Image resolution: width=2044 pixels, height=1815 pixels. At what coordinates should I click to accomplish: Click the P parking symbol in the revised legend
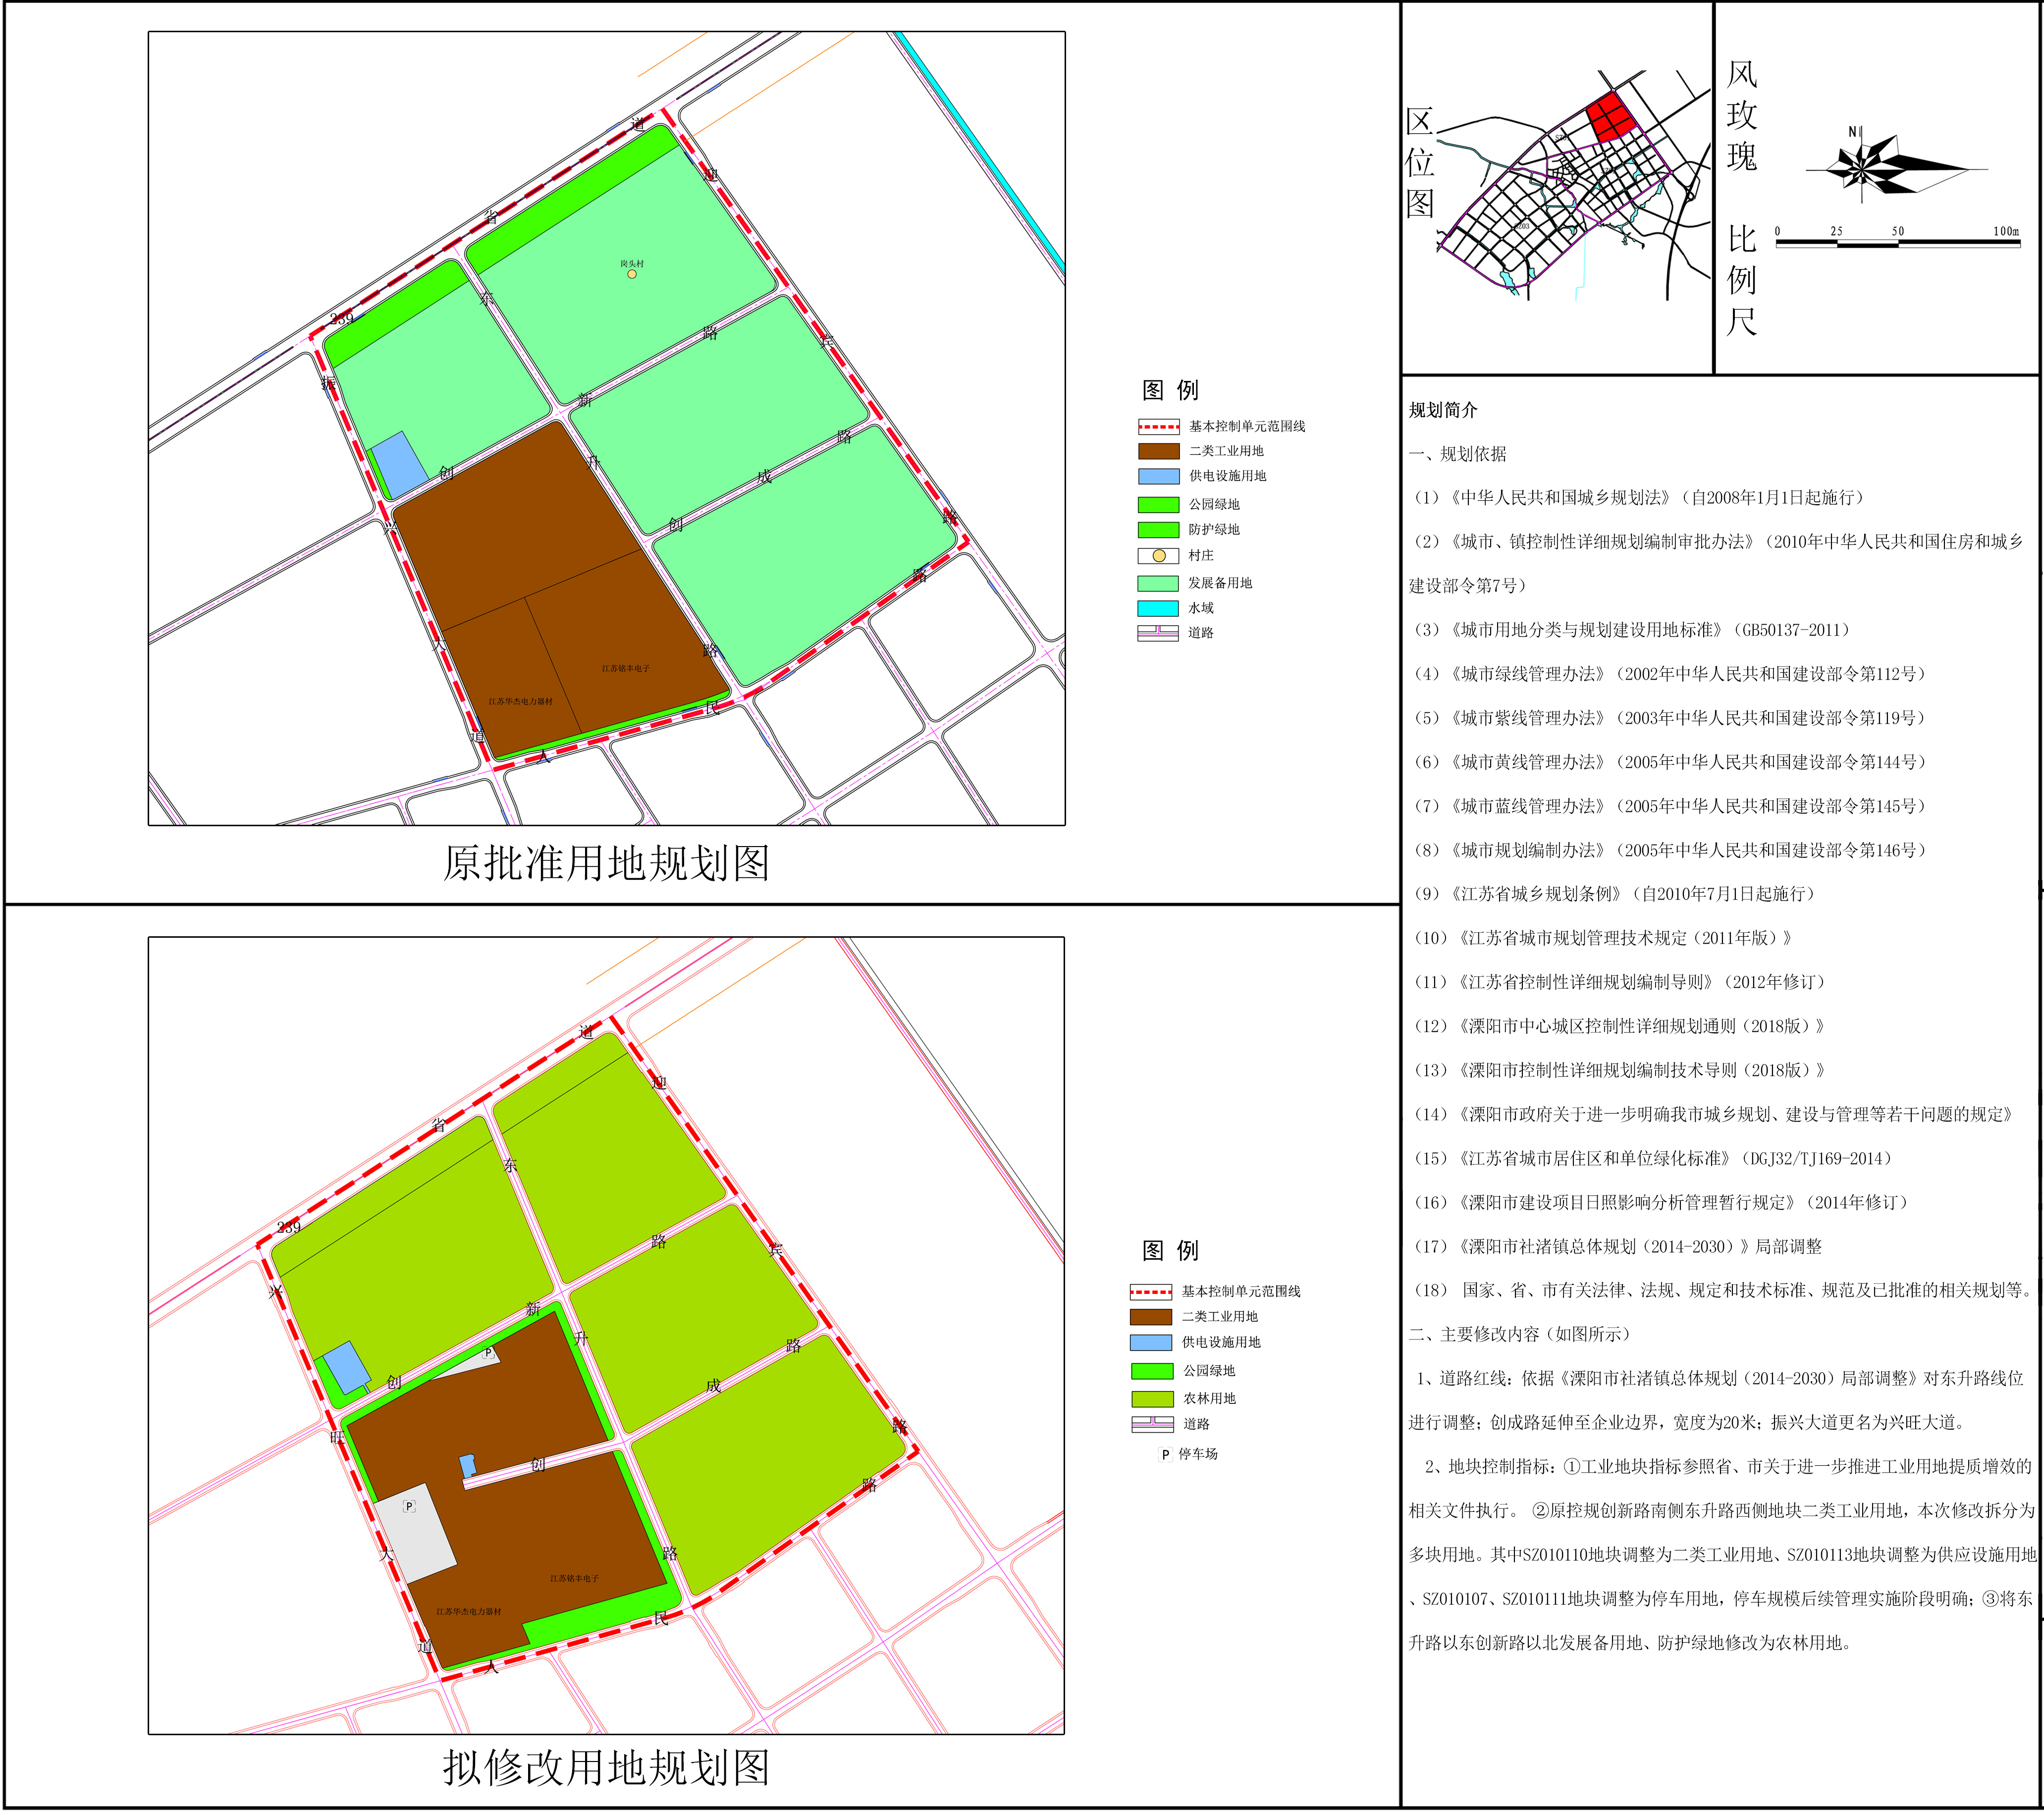coord(1165,1455)
